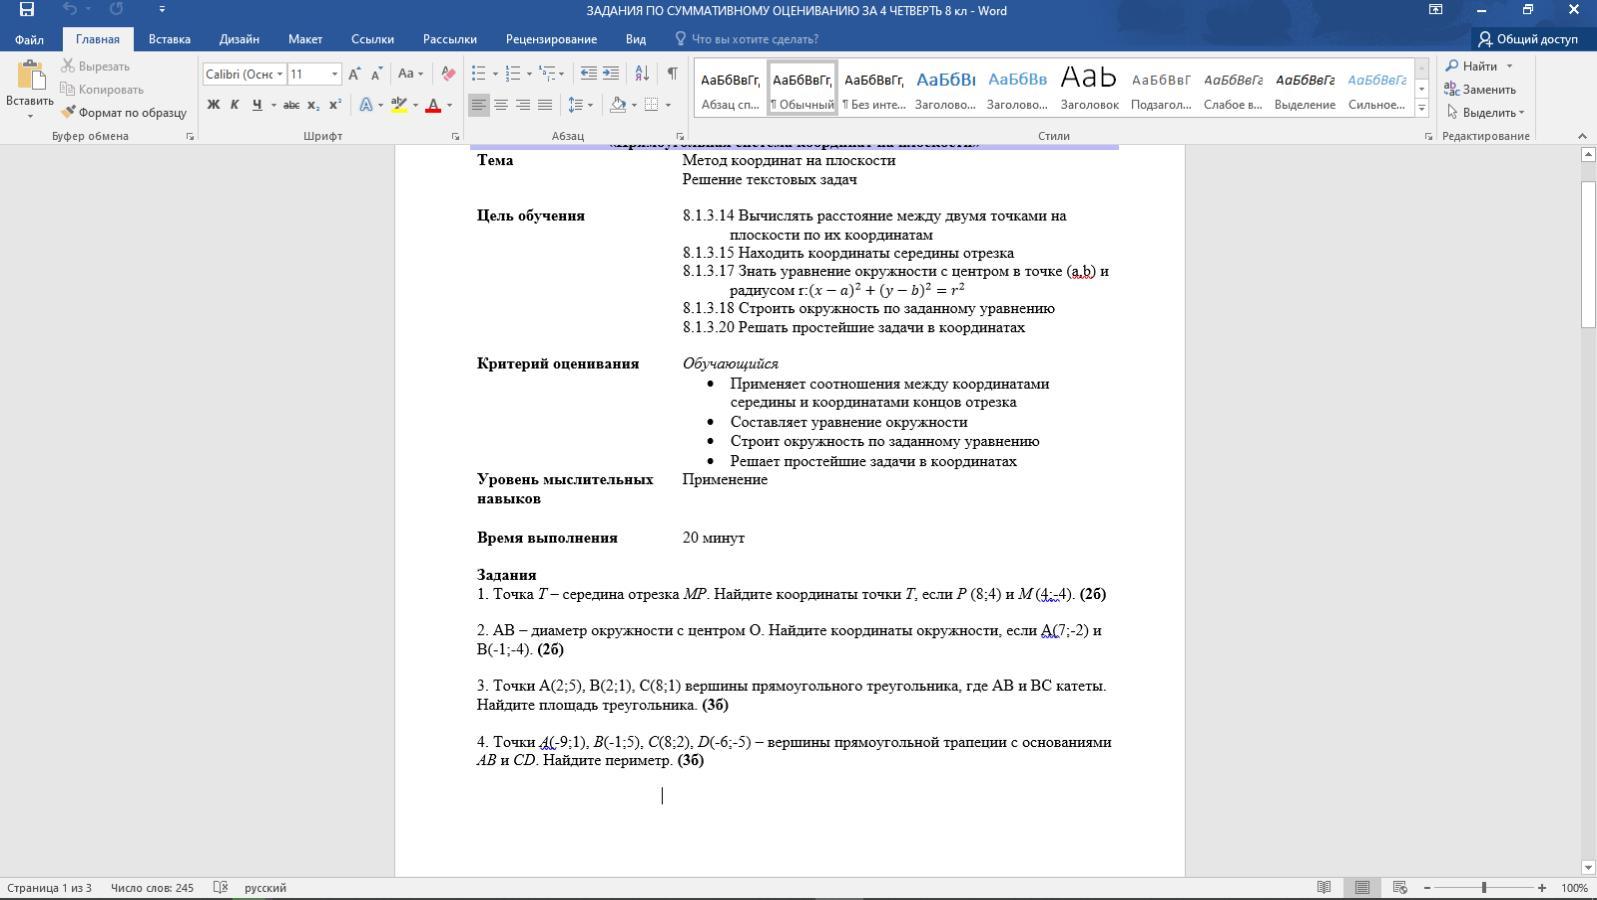Expand the styles gallery
The width and height of the screenshot is (1597, 900).
point(1421,108)
